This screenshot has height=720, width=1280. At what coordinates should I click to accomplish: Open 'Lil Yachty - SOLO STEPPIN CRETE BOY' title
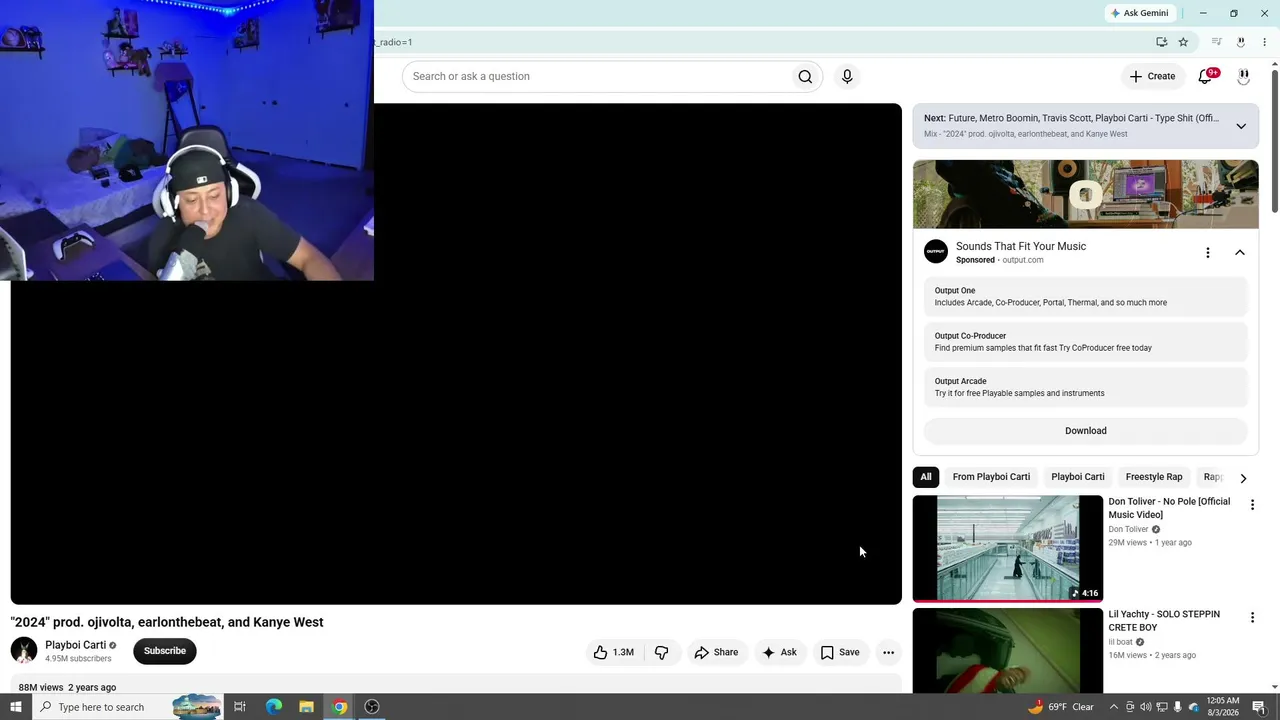click(x=1164, y=621)
